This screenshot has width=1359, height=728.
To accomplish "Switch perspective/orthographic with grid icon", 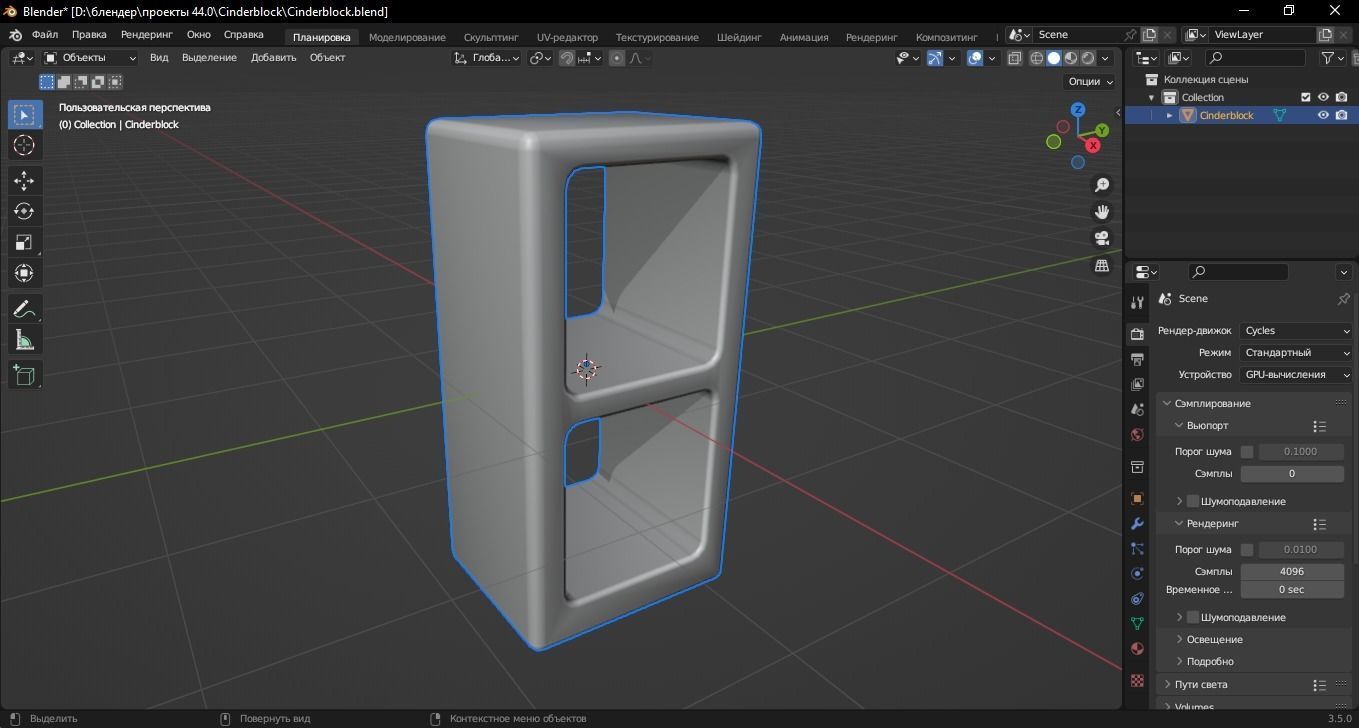I will coord(1102,265).
